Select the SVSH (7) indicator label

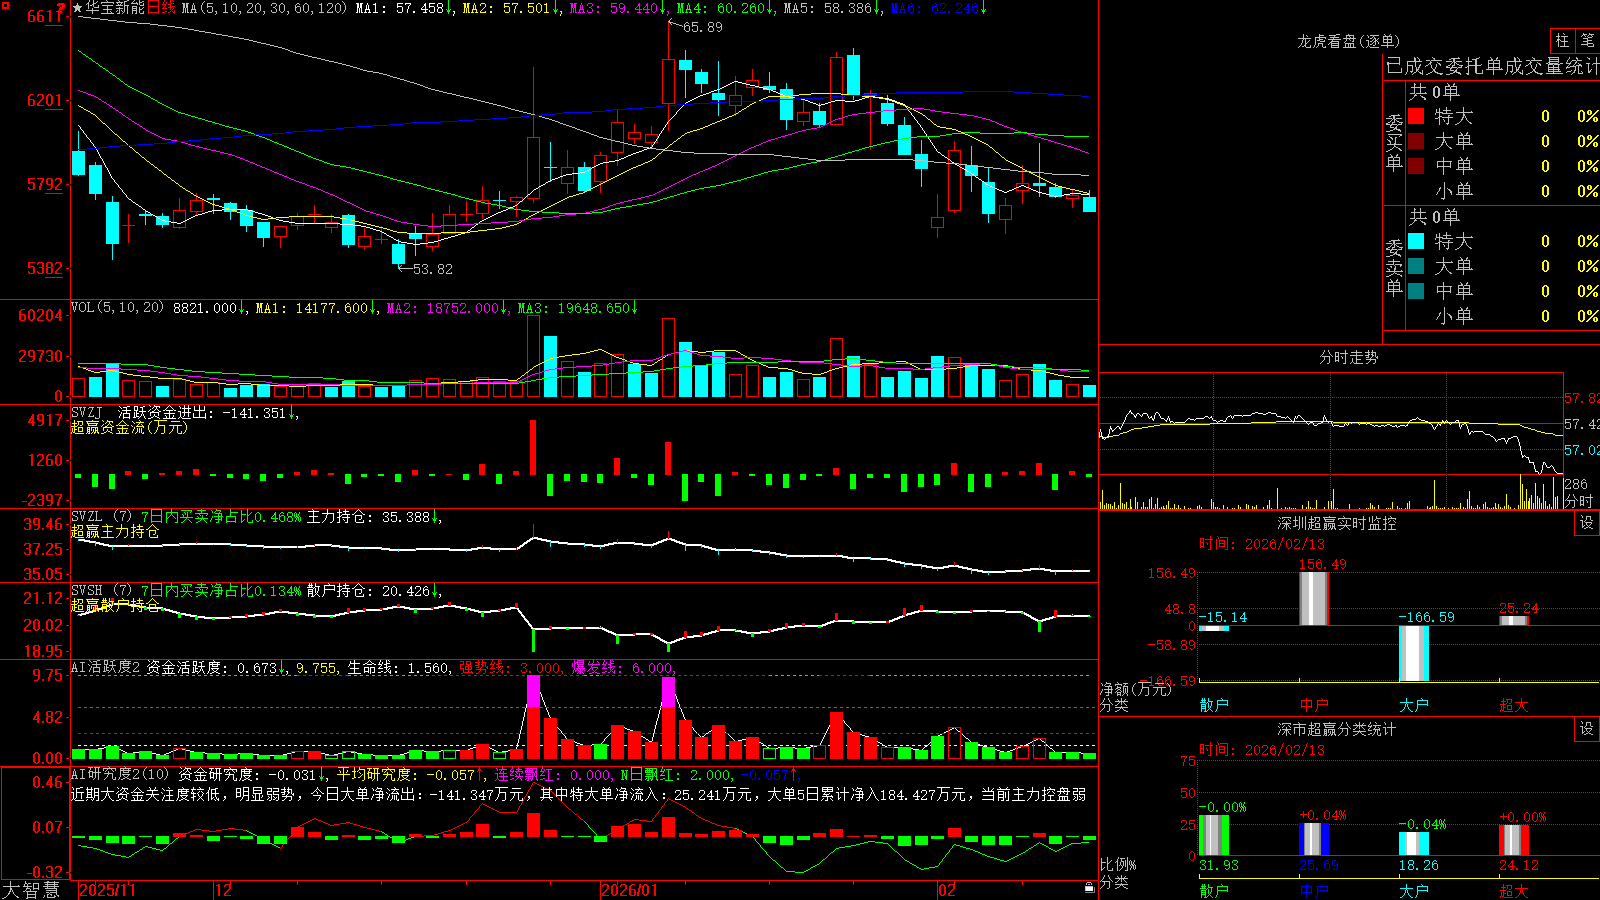pyautogui.click(x=101, y=591)
